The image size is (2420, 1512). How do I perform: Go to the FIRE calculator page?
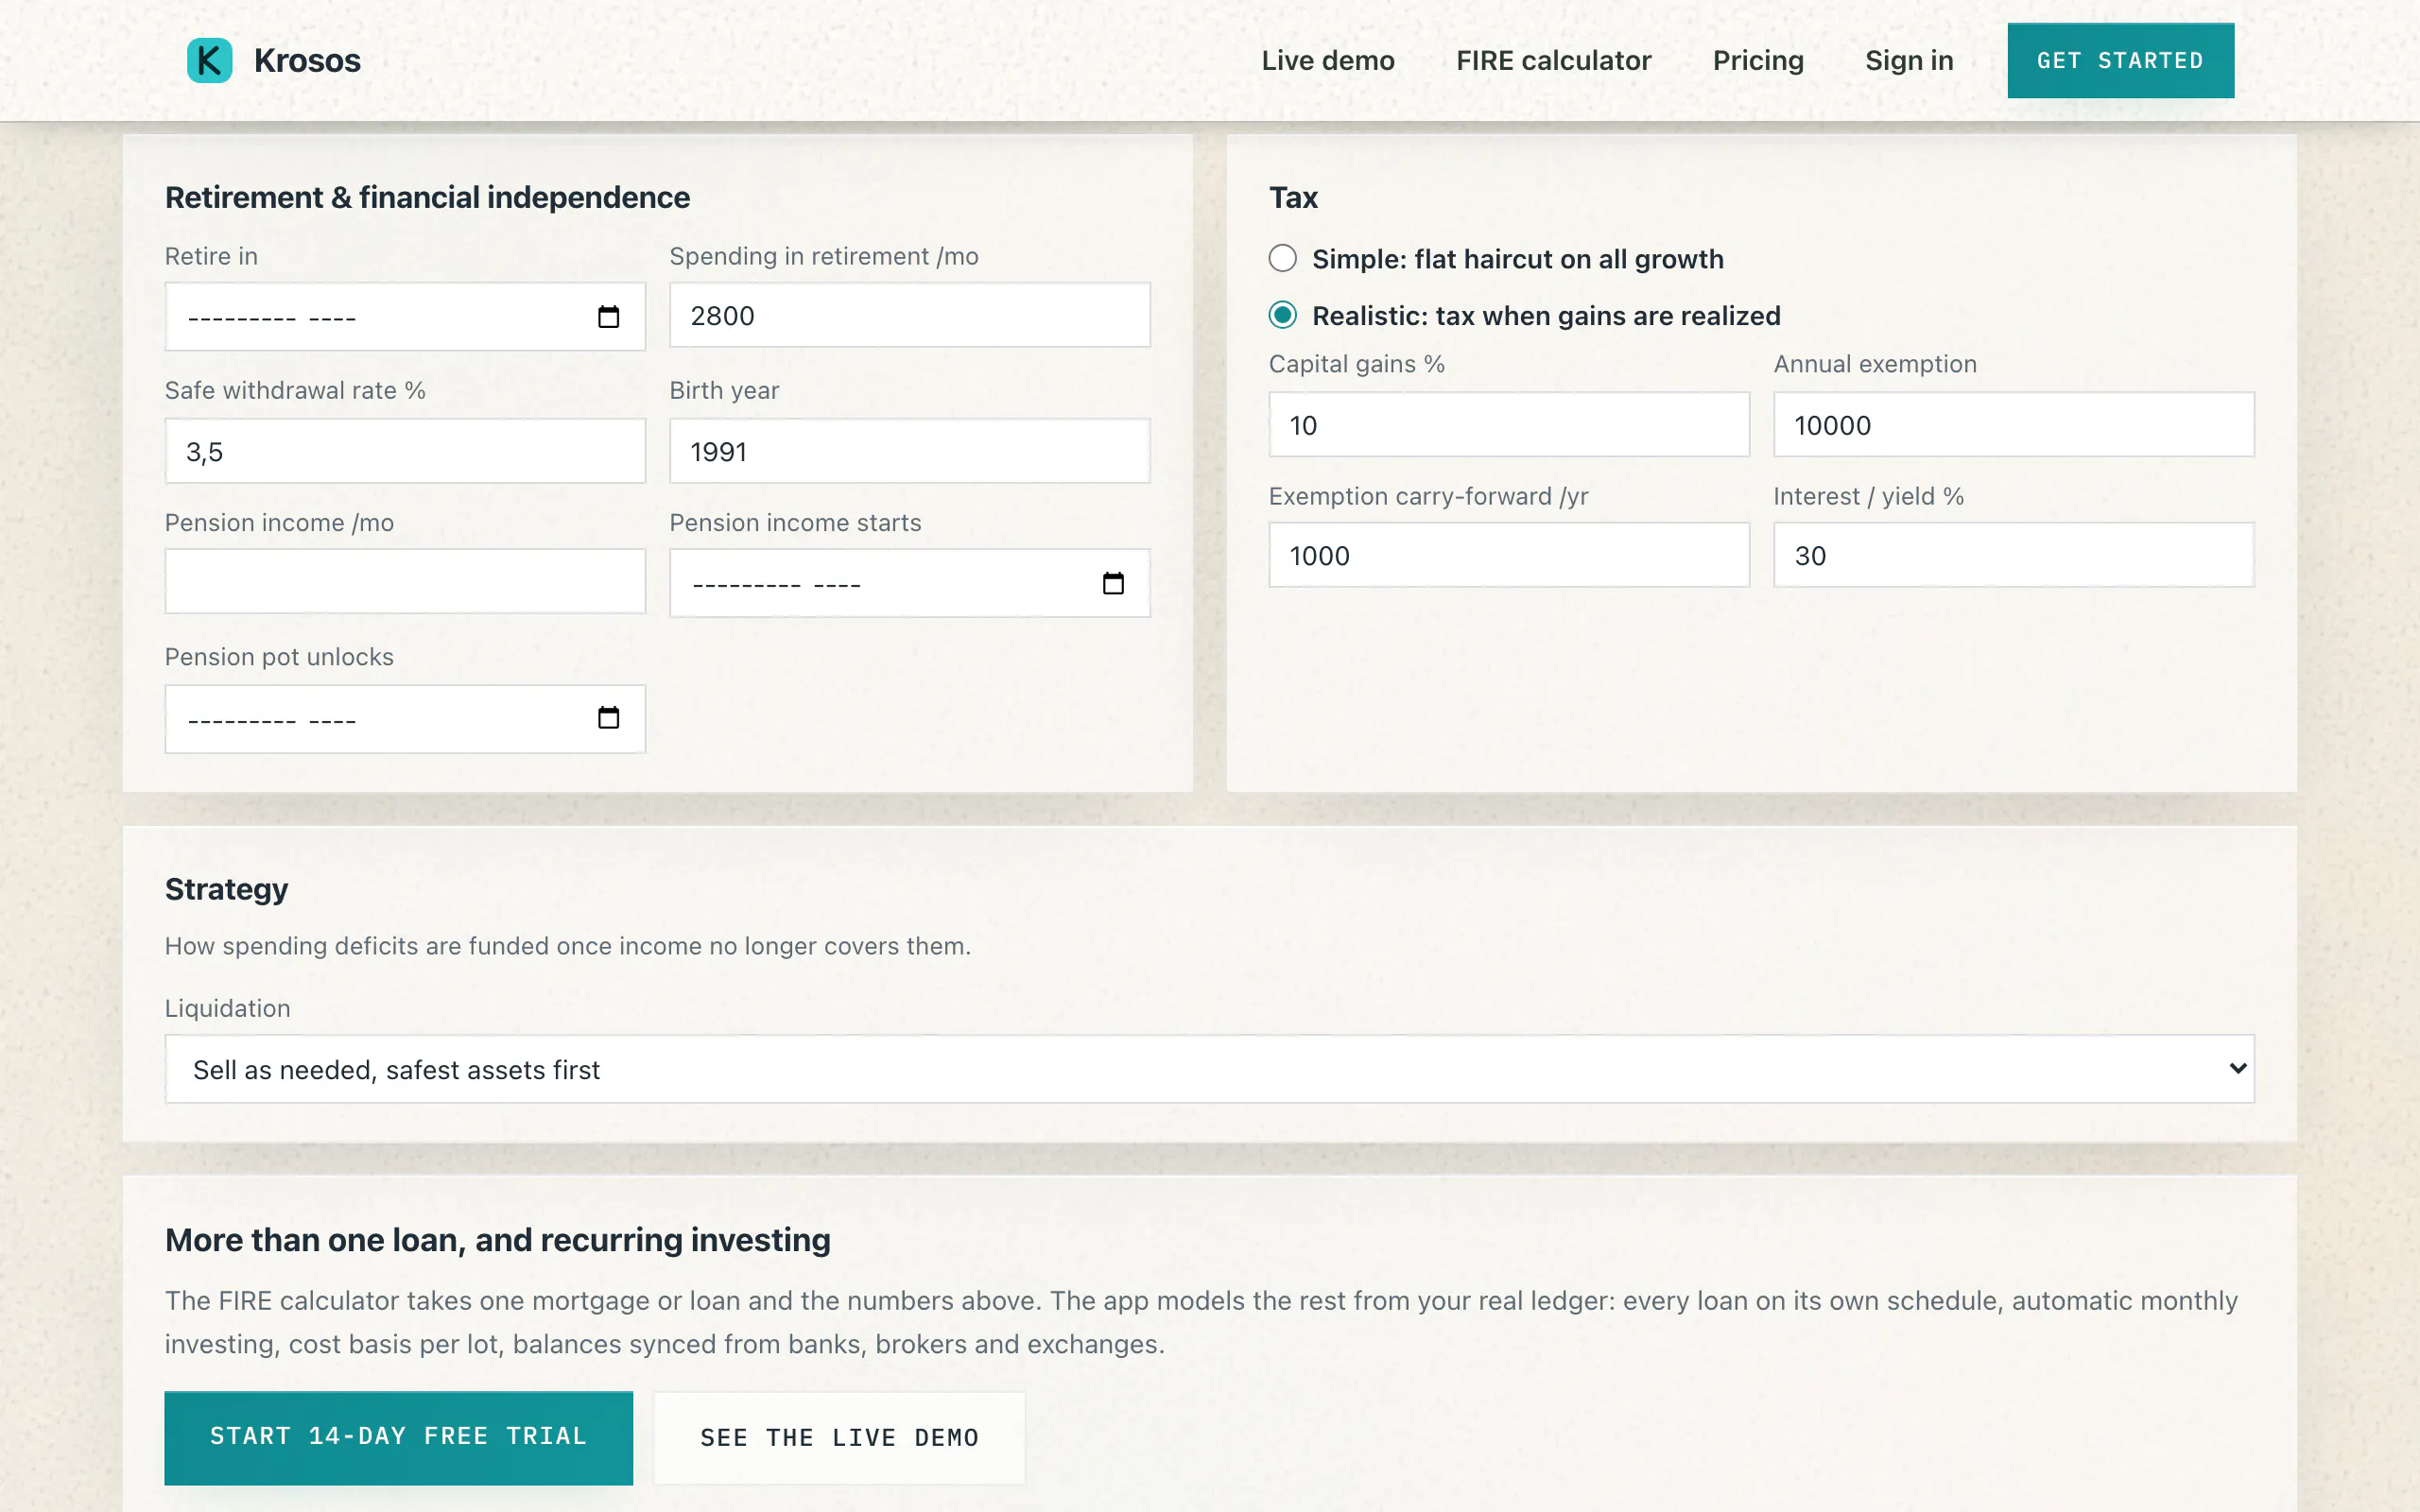coord(1553,60)
